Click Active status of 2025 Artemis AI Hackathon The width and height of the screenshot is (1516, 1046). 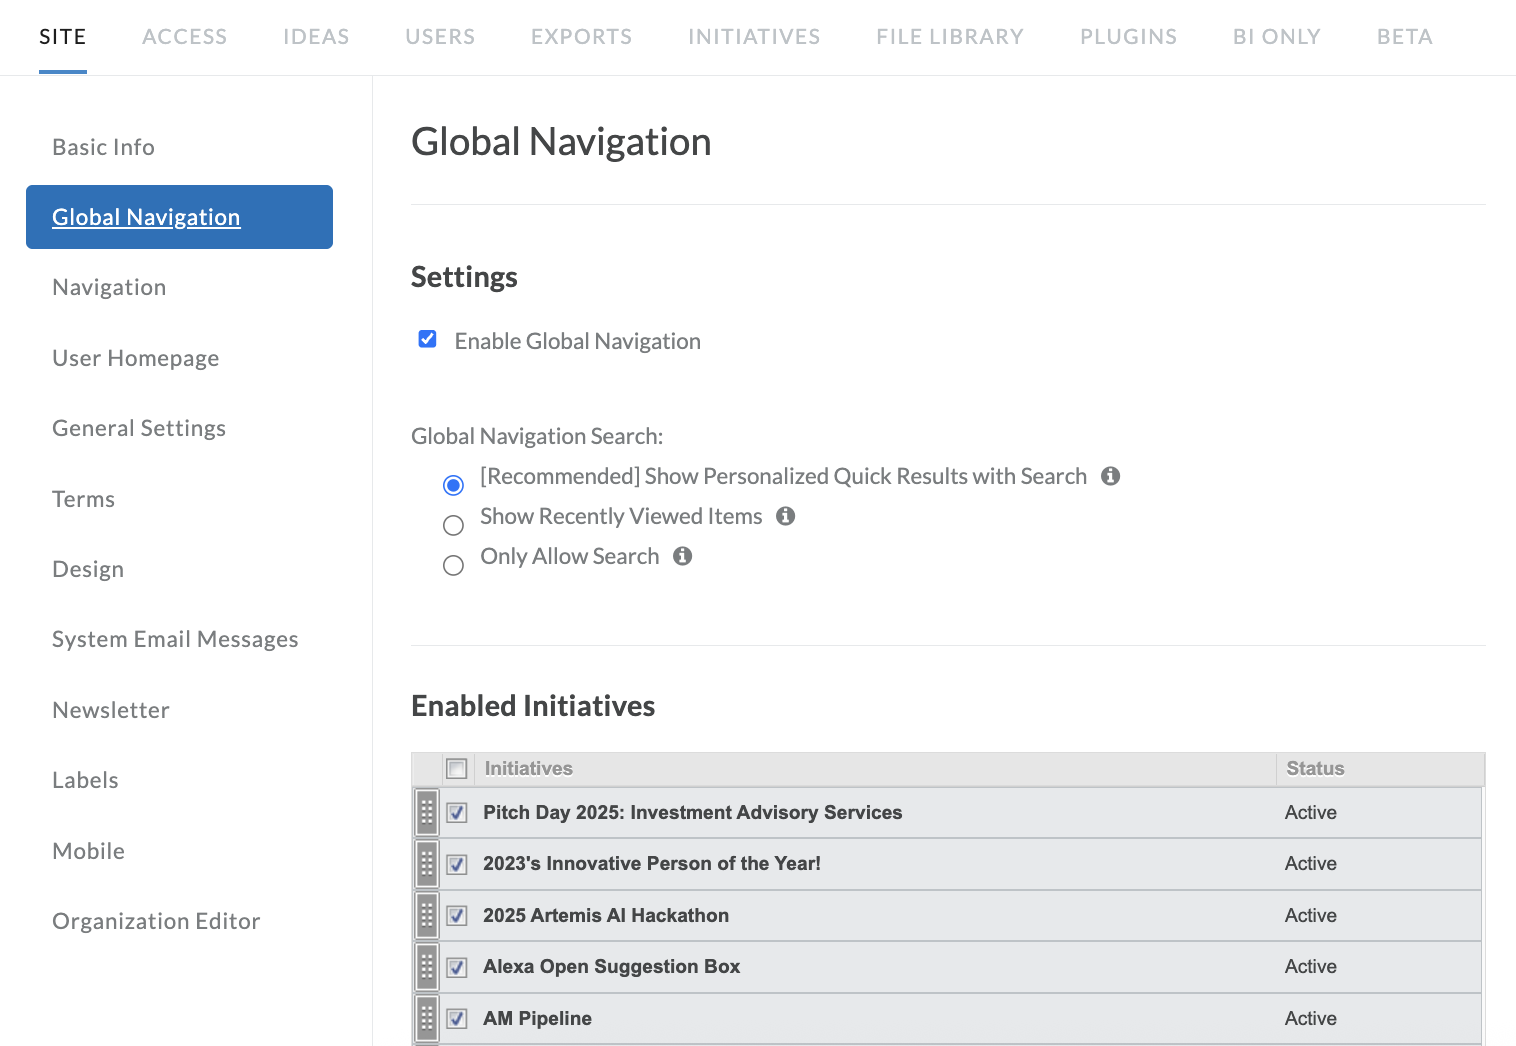[x=1311, y=916]
